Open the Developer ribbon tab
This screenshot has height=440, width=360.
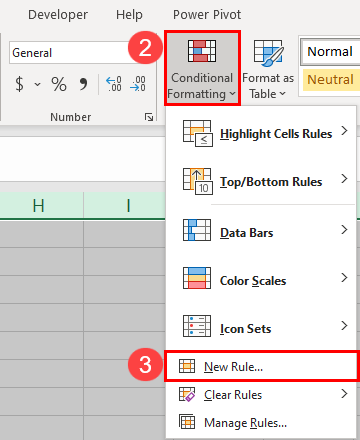point(58,15)
